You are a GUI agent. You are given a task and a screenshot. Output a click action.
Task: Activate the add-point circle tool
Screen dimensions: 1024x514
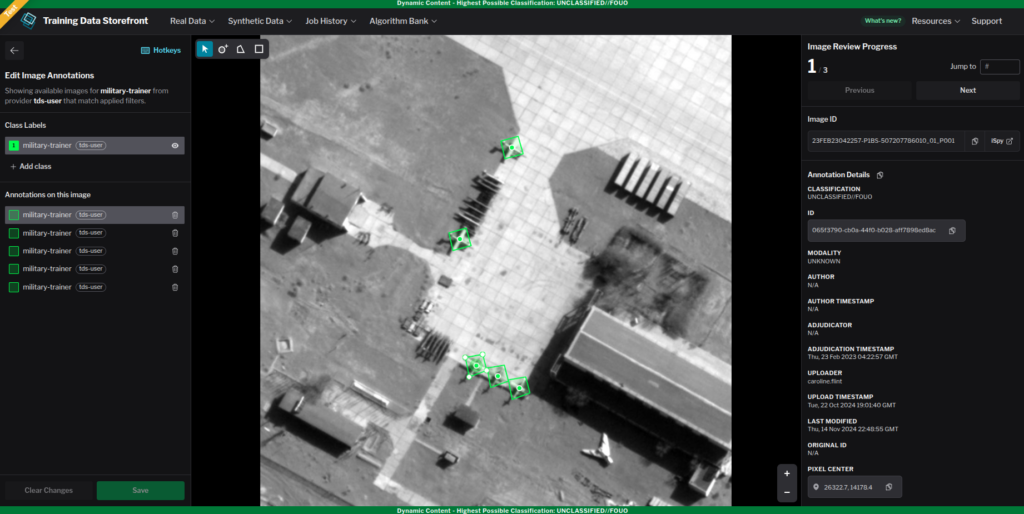[x=222, y=49]
